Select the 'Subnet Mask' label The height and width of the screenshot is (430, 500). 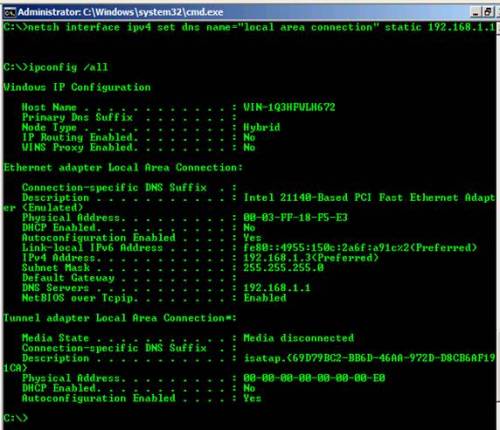point(56,267)
